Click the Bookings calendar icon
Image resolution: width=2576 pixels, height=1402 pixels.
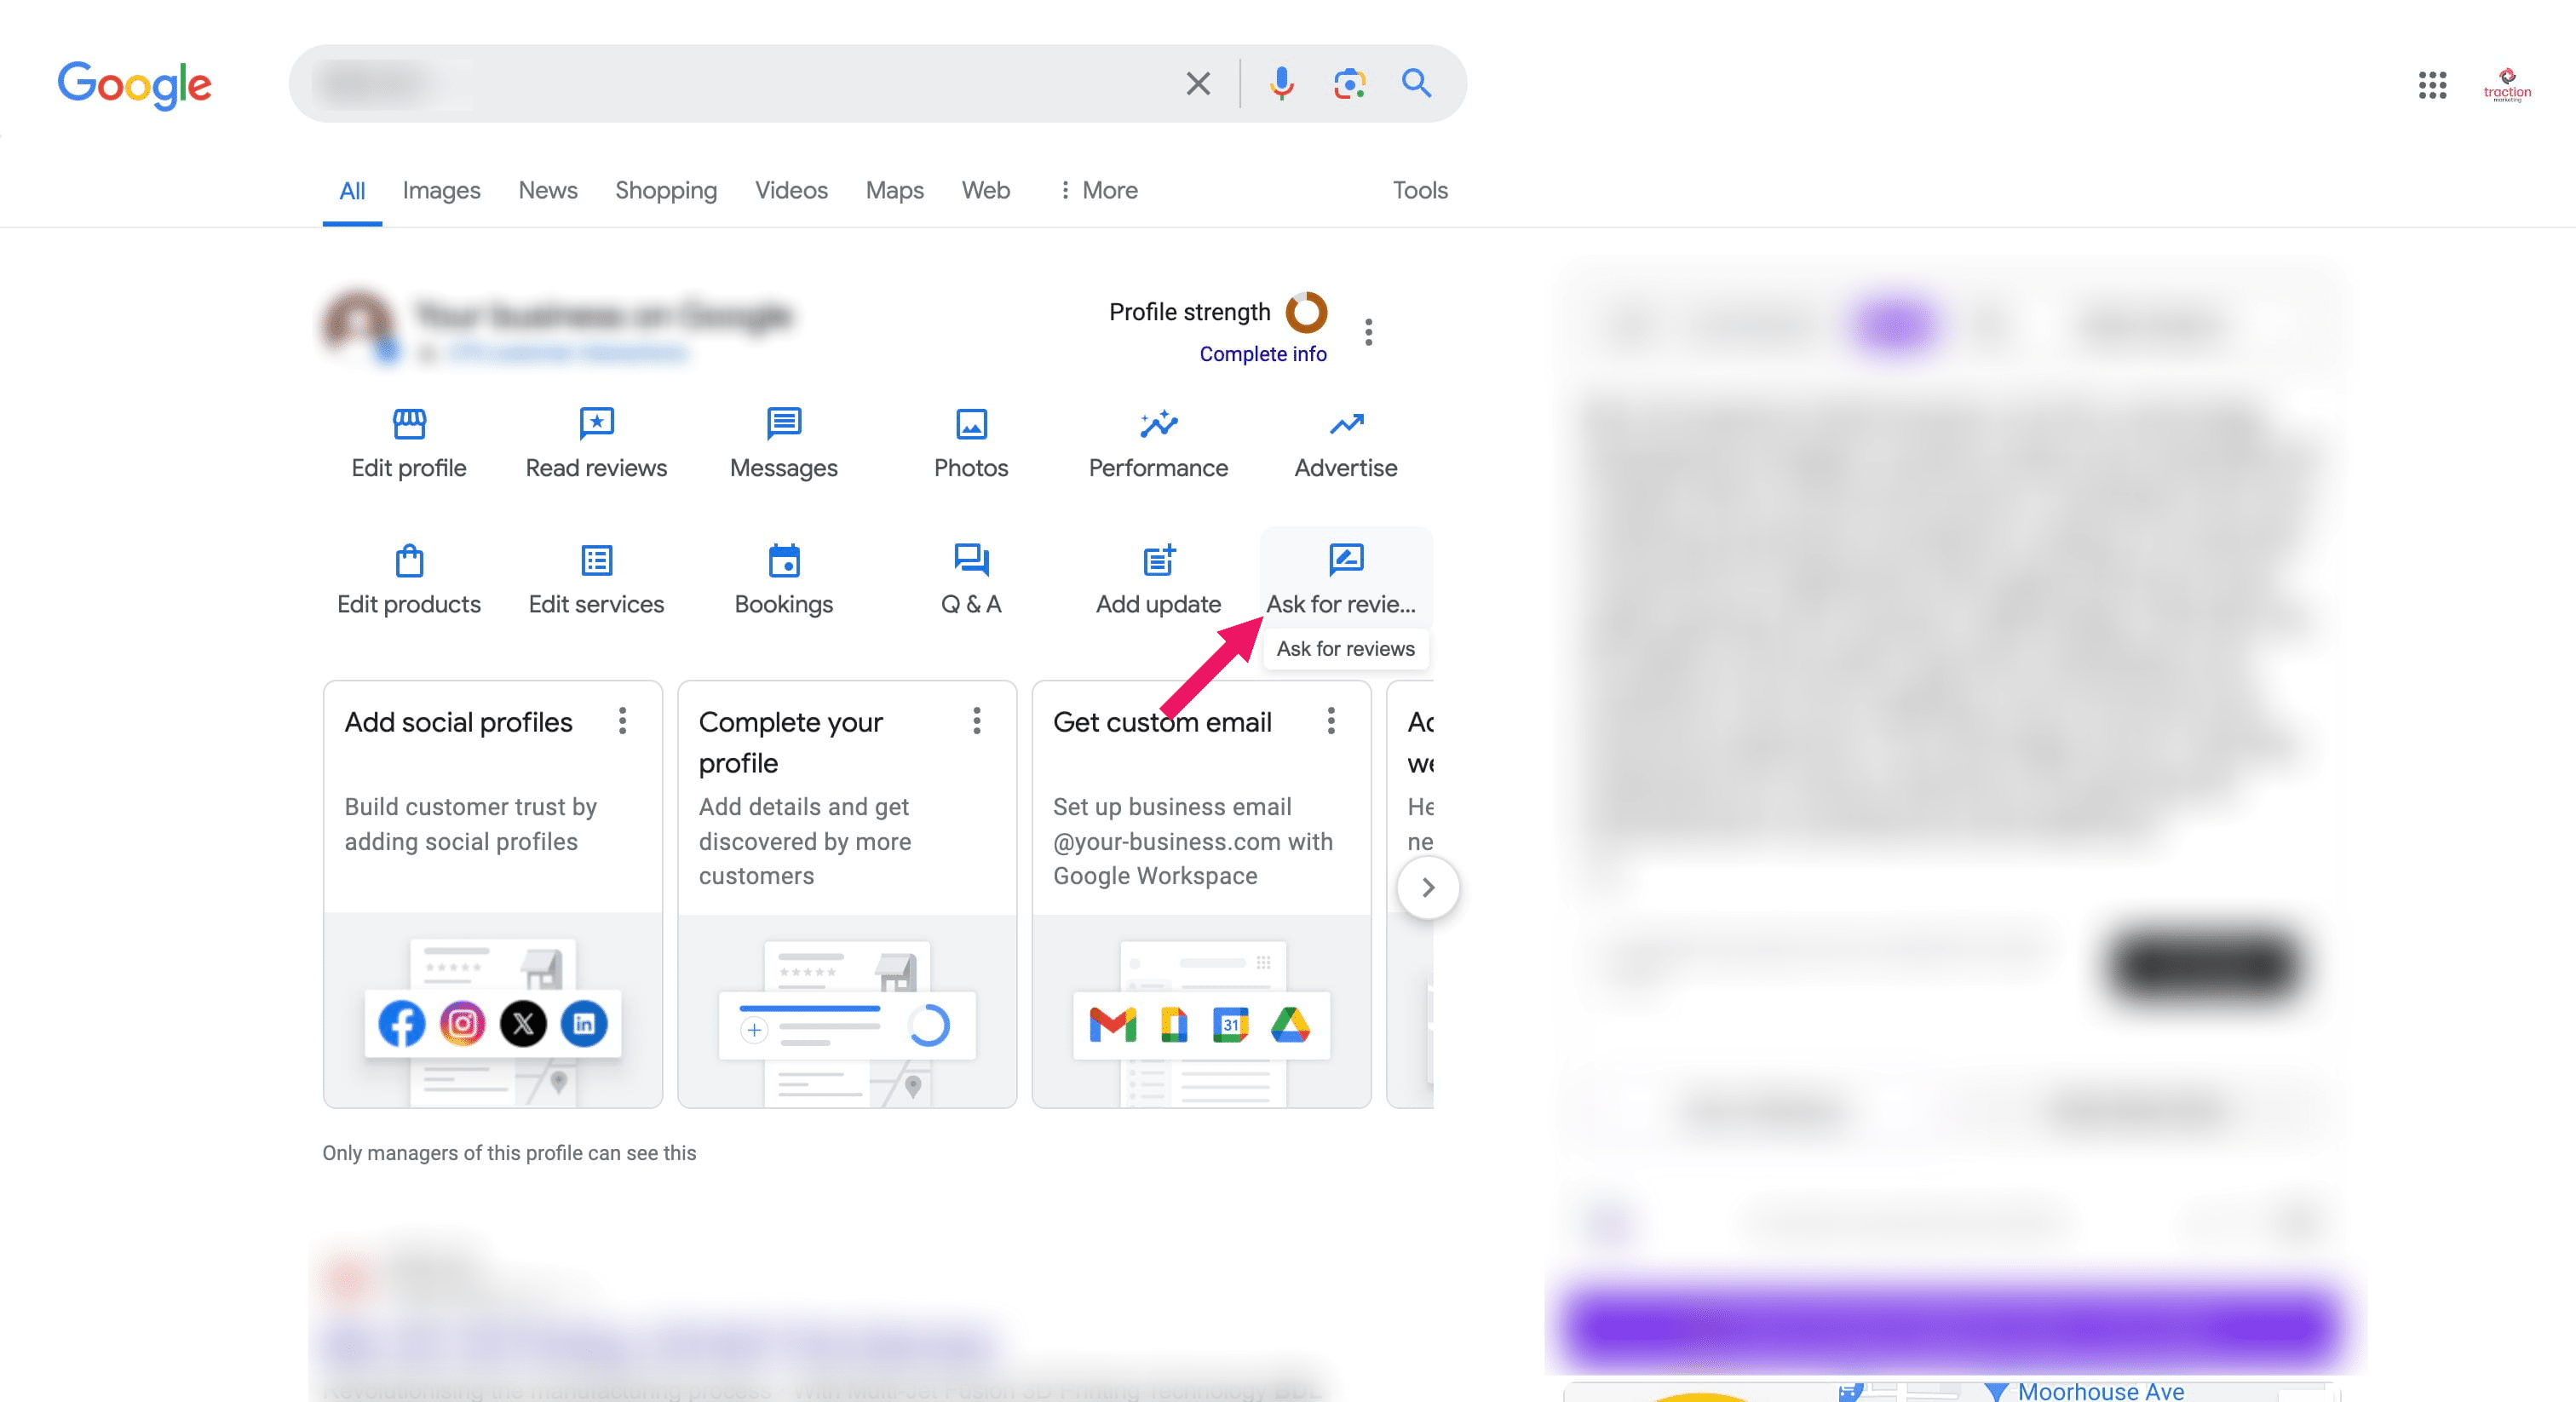[783, 560]
